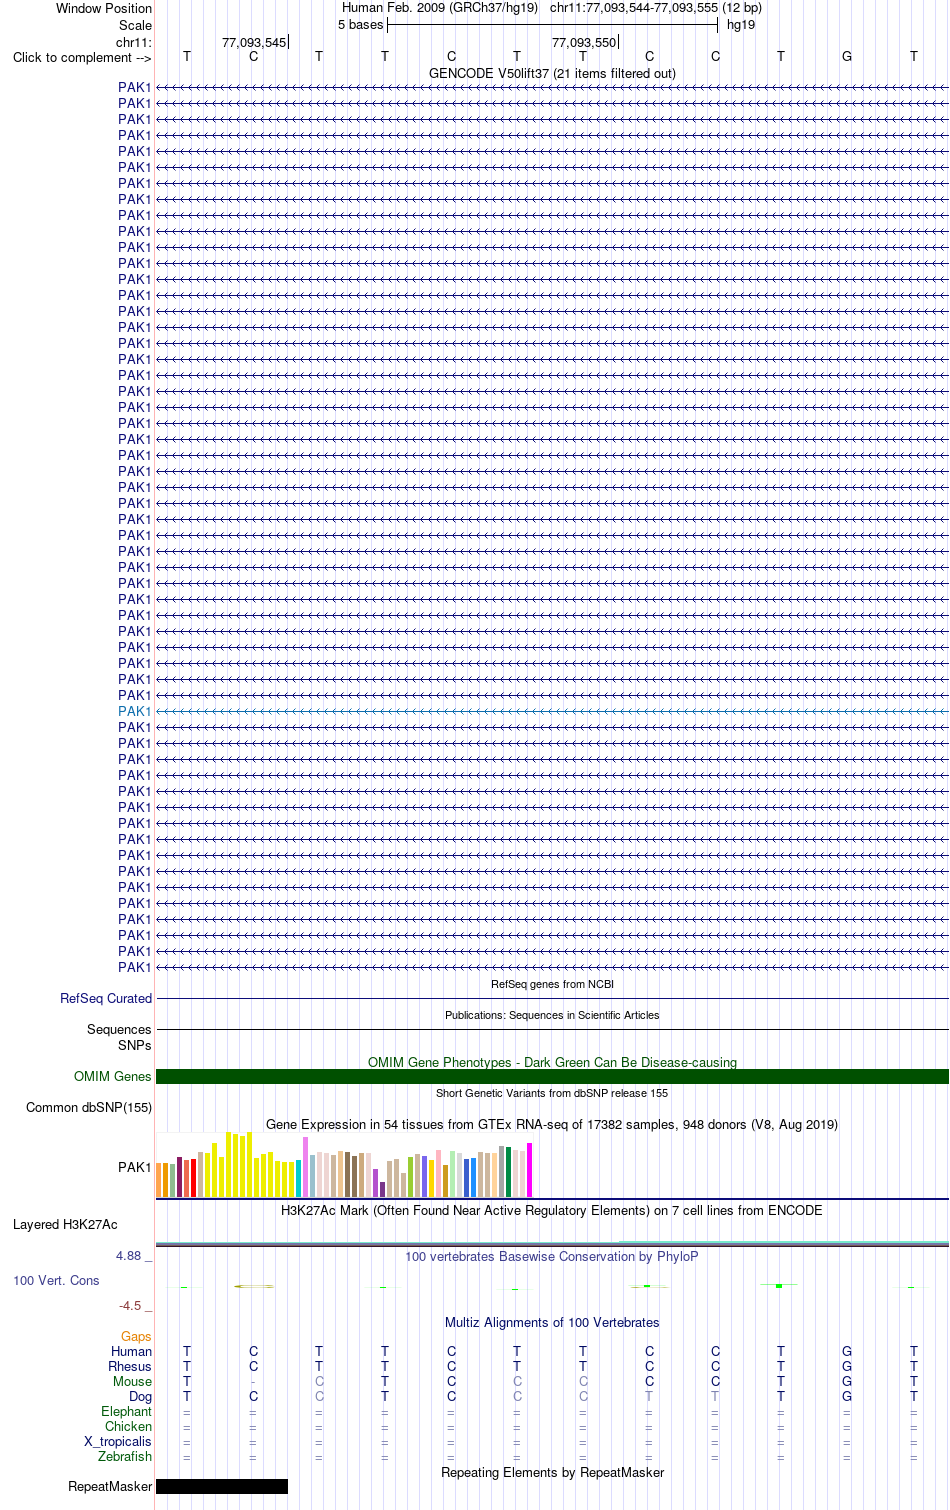Image resolution: width=950 pixels, height=1510 pixels.
Task: Click the bright green PhyloP conservation peak
Action: click(778, 1285)
